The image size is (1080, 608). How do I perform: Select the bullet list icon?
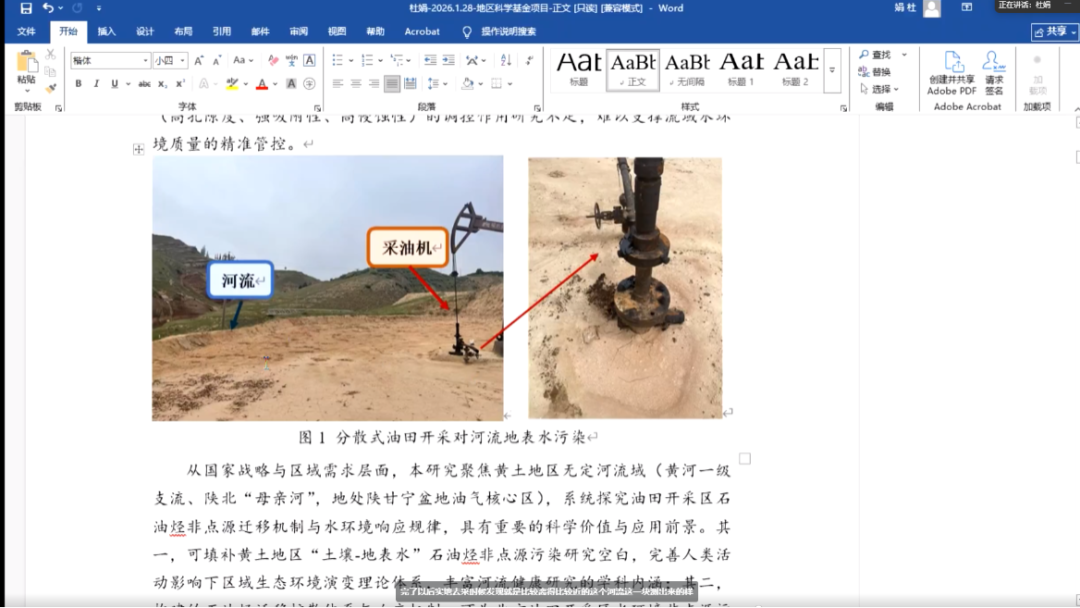[x=338, y=60]
